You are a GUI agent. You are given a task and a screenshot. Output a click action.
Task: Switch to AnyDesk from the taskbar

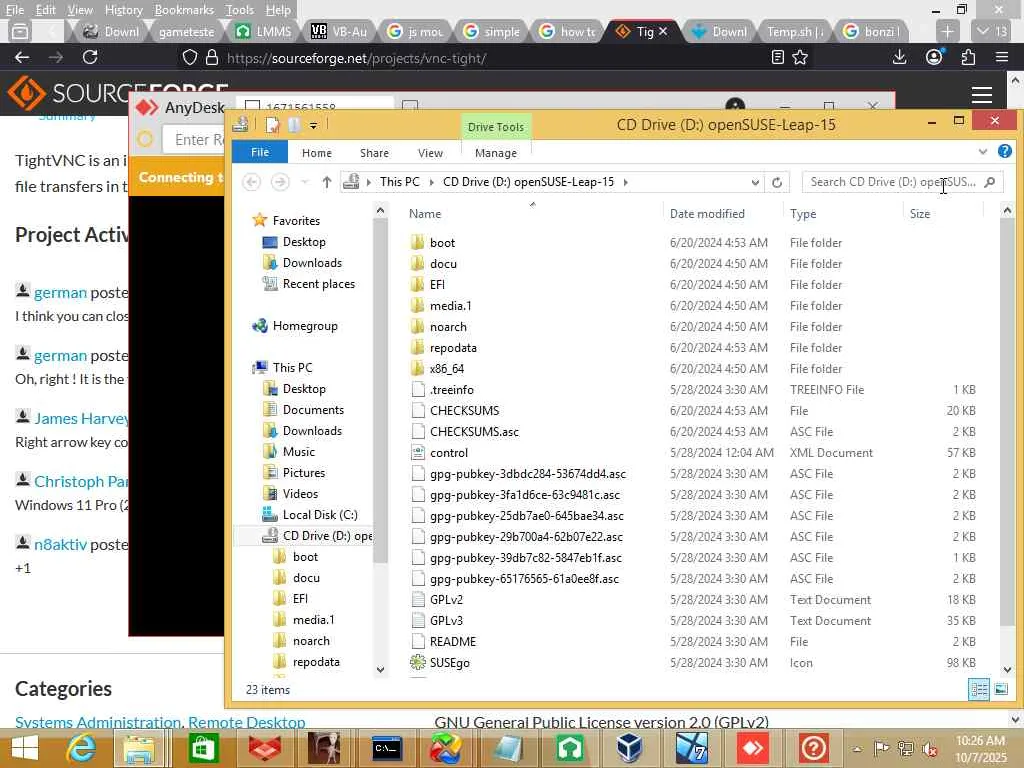pos(752,748)
